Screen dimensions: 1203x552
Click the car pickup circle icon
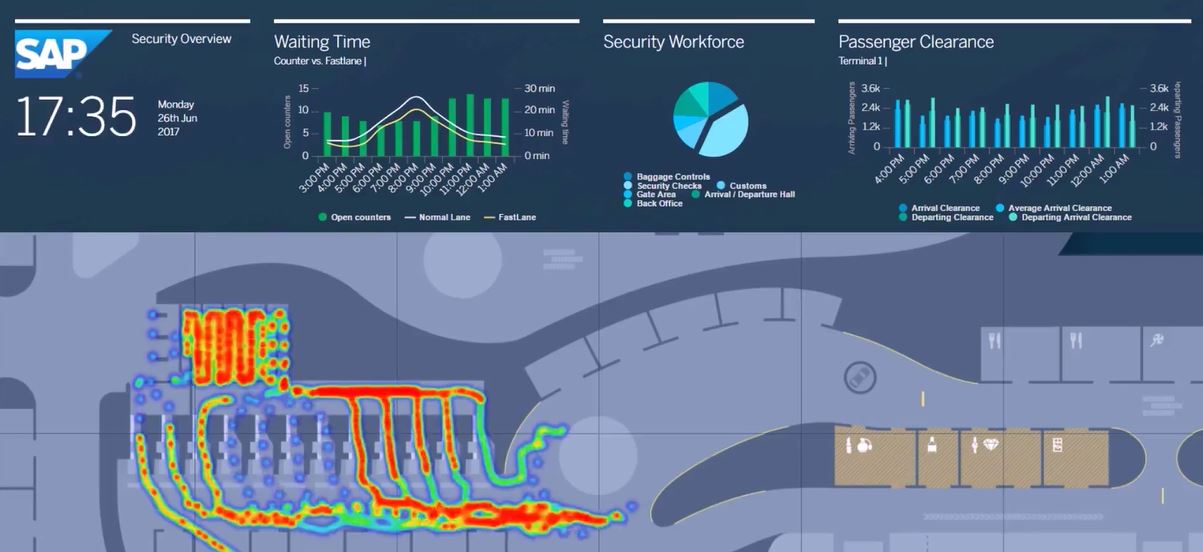pos(858,376)
